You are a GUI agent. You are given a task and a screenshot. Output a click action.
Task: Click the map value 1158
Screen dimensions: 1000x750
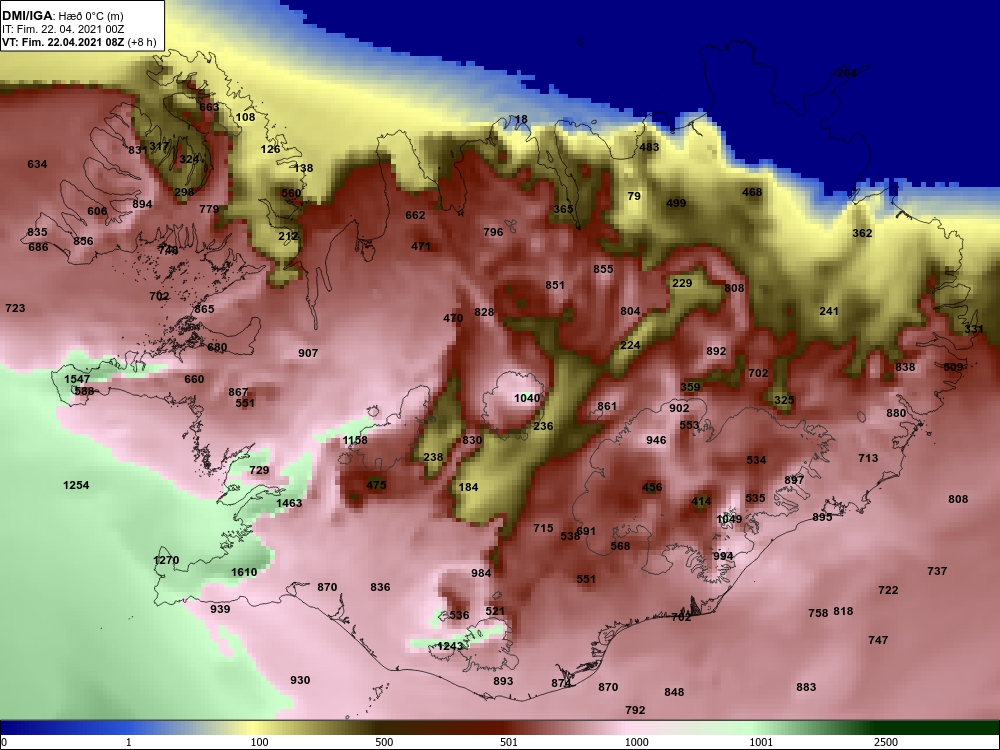coord(355,440)
